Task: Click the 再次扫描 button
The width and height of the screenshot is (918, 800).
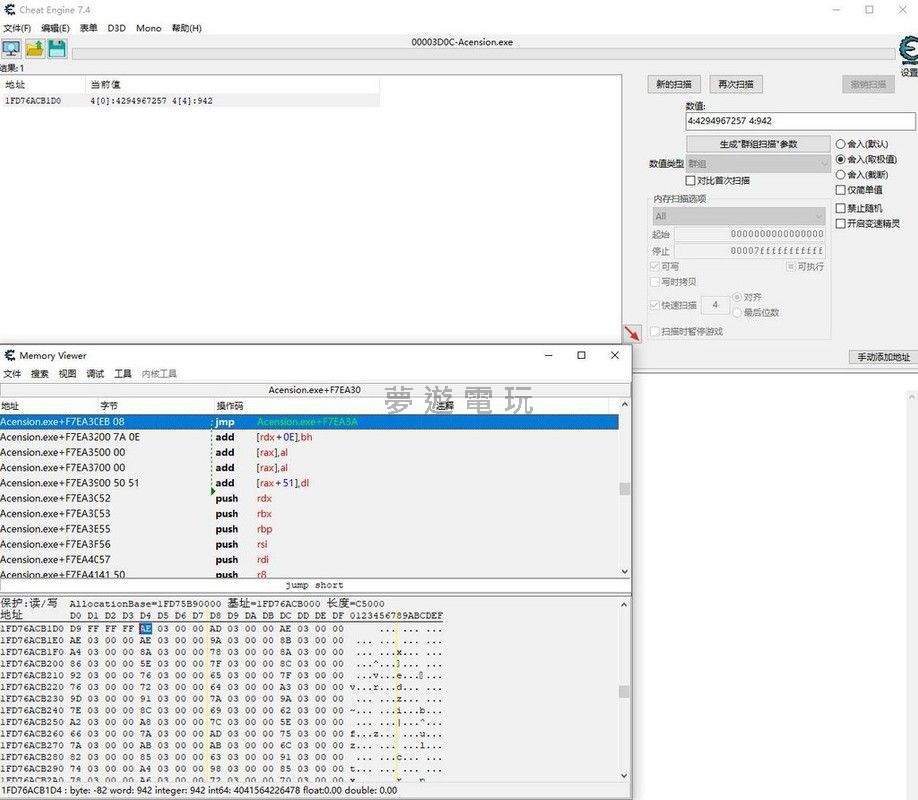Action: pos(735,84)
